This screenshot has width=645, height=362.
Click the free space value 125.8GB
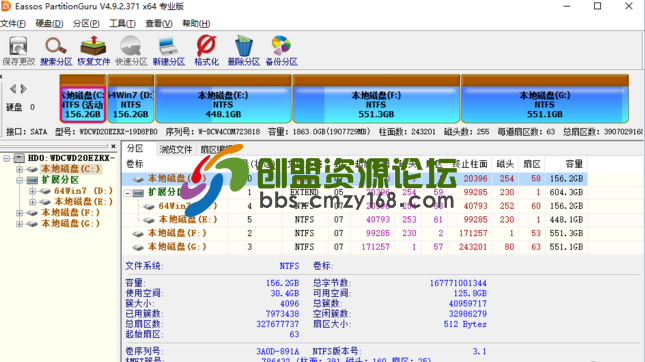click(x=470, y=293)
